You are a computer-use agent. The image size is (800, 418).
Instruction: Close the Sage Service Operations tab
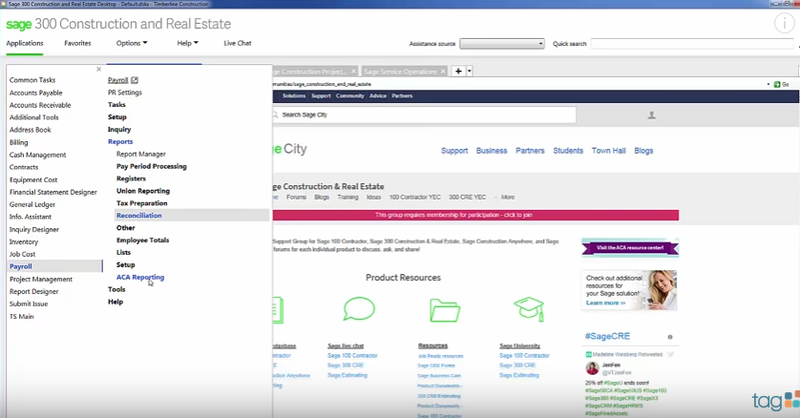[x=443, y=71]
